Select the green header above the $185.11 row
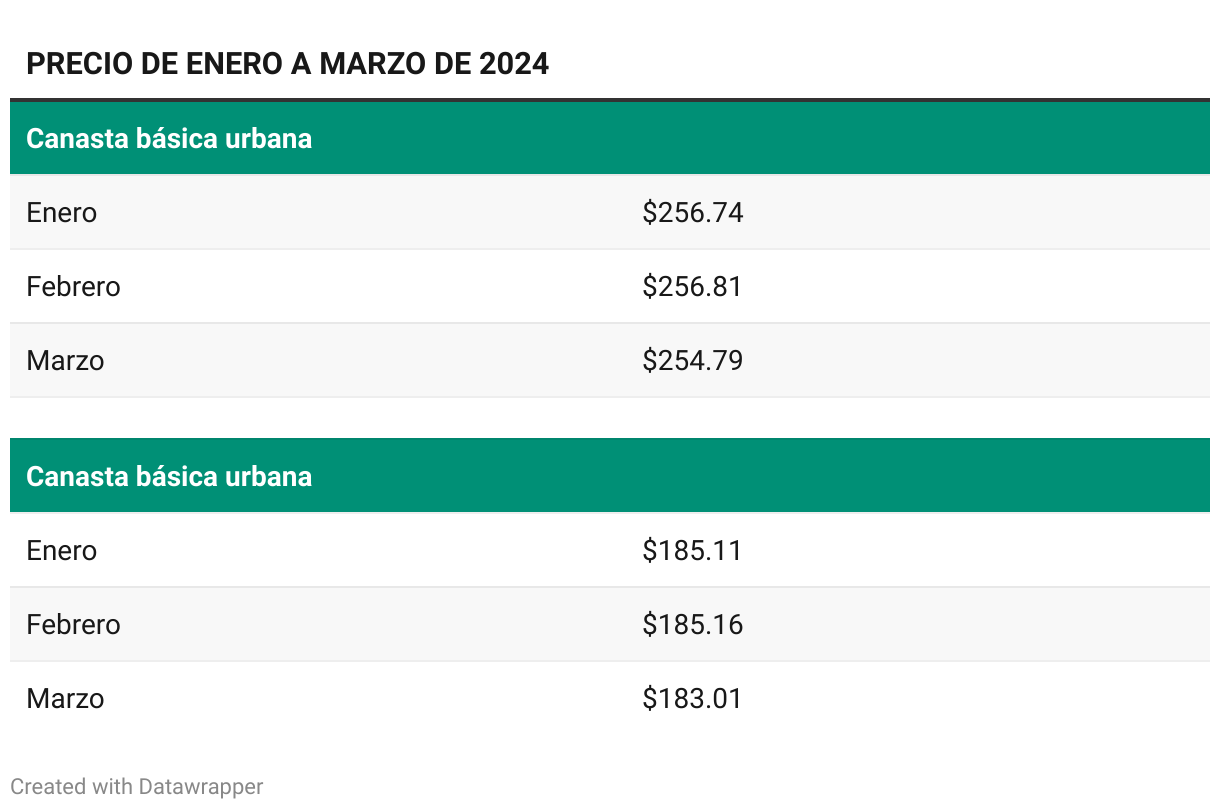Screen dimensions: 1220x810 point(610,476)
